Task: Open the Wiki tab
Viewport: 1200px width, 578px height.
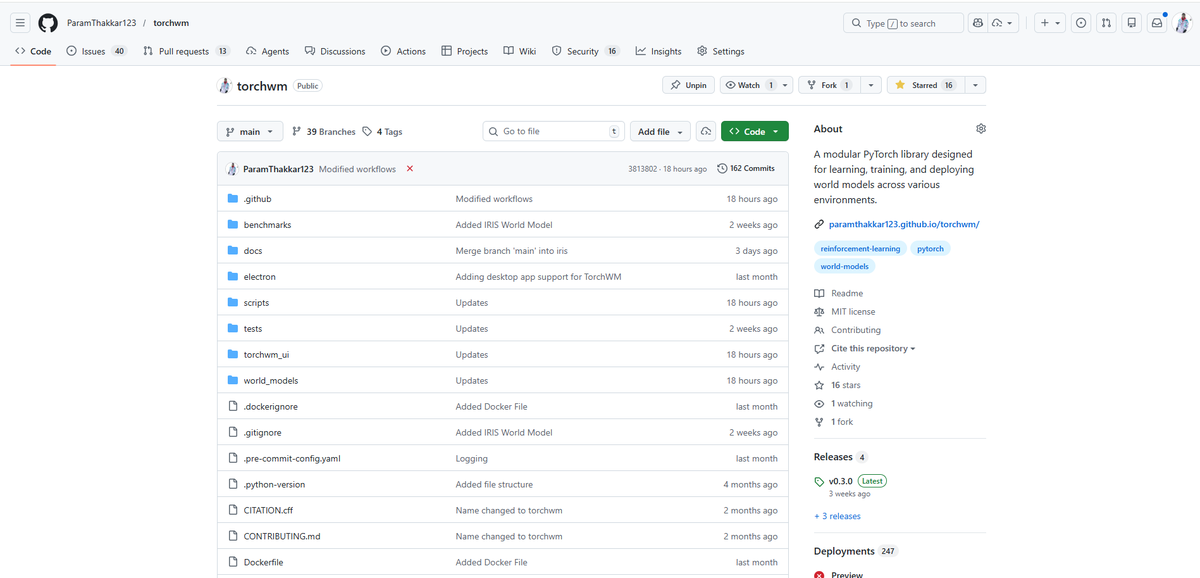Action: (520, 51)
